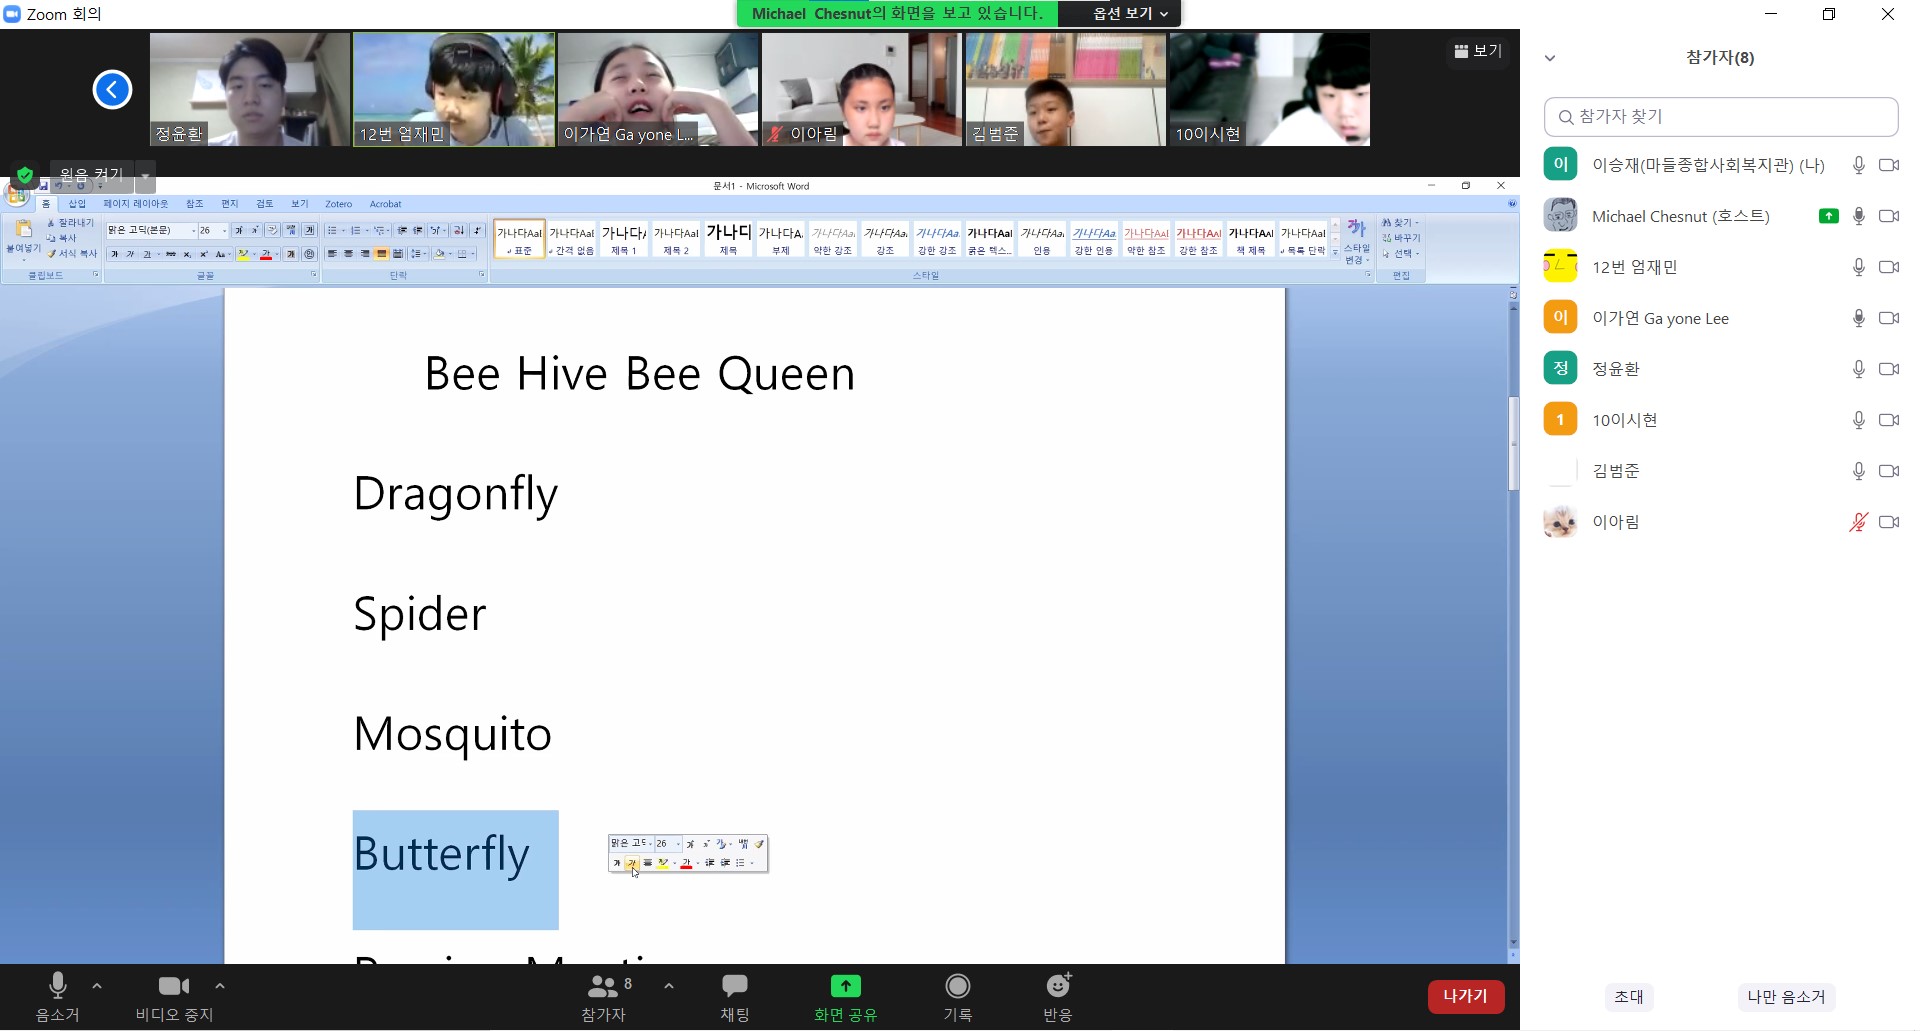Toggle microphone for participant 정윤환
1920x1031 pixels.
(1858, 369)
